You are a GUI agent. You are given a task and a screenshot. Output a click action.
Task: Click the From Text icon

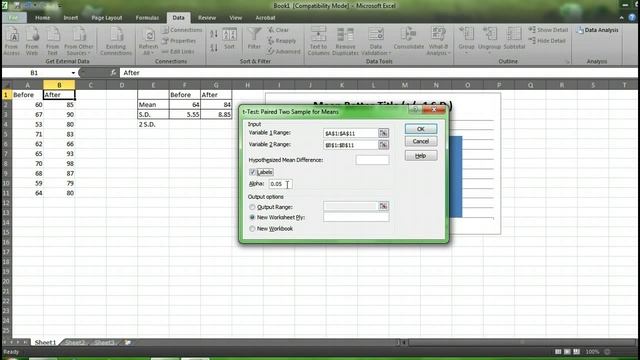(x=52, y=41)
